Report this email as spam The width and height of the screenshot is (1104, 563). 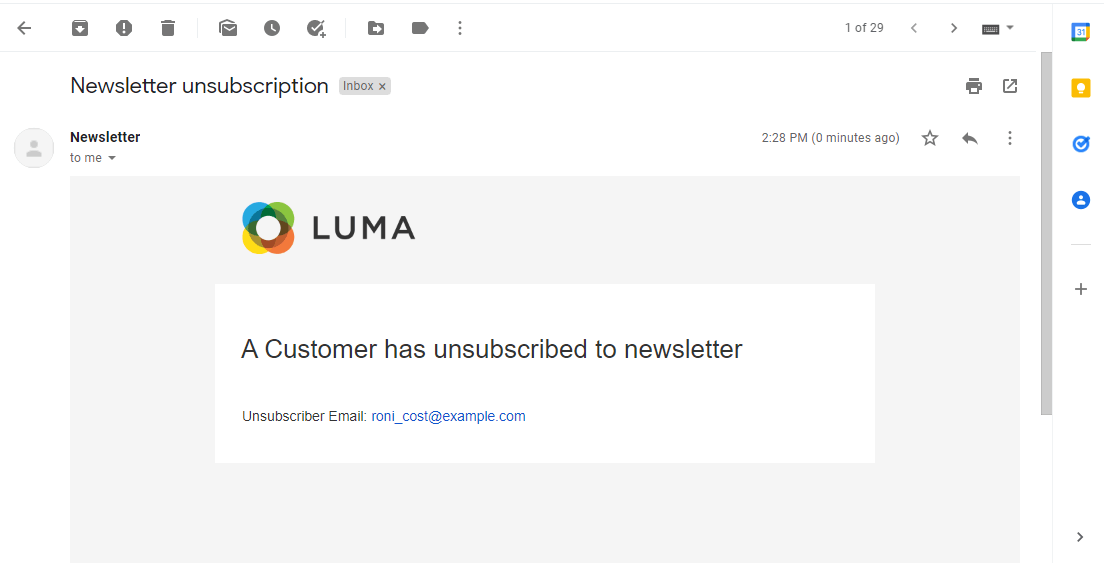[124, 28]
